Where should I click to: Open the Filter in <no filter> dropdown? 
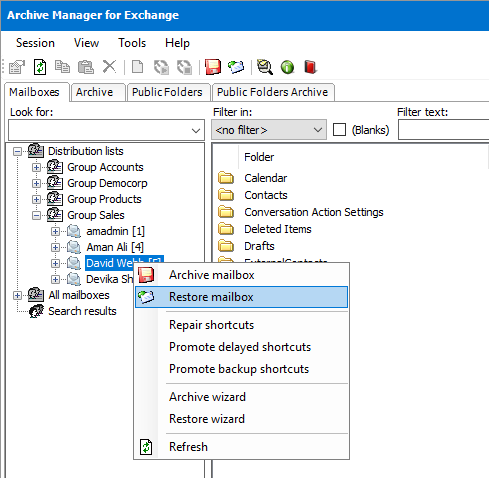click(x=318, y=130)
